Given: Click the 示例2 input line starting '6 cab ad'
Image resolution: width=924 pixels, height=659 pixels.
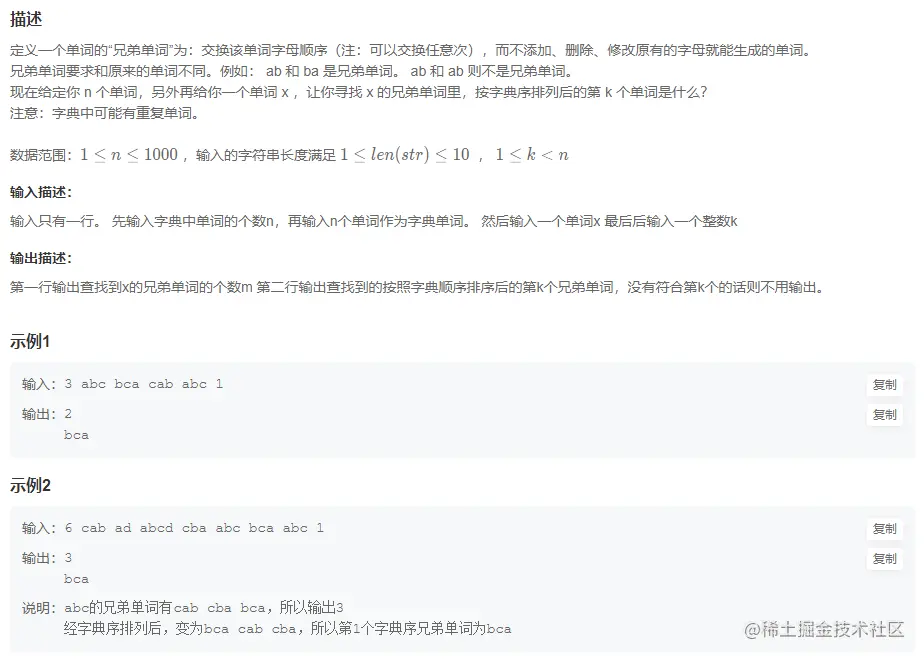Looking at the screenshot, I should pos(194,528).
